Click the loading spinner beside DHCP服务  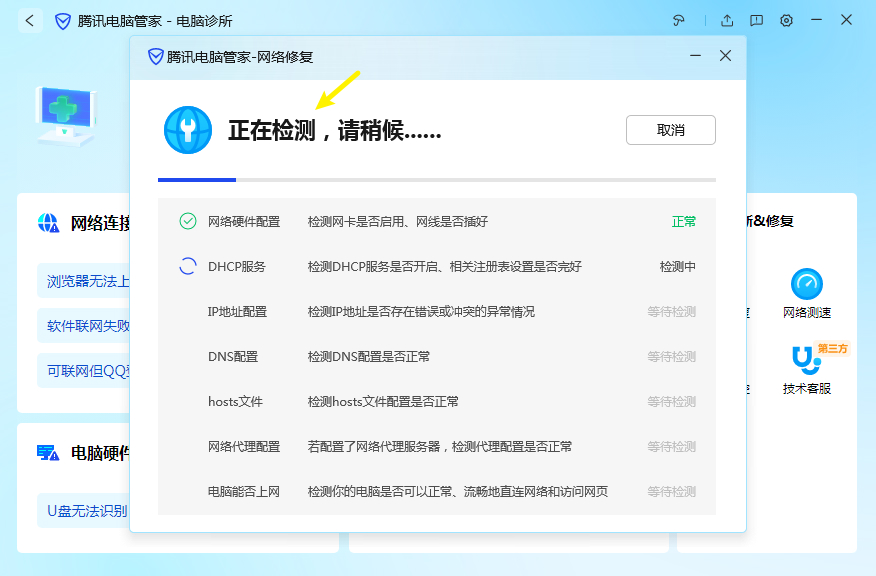pos(188,266)
